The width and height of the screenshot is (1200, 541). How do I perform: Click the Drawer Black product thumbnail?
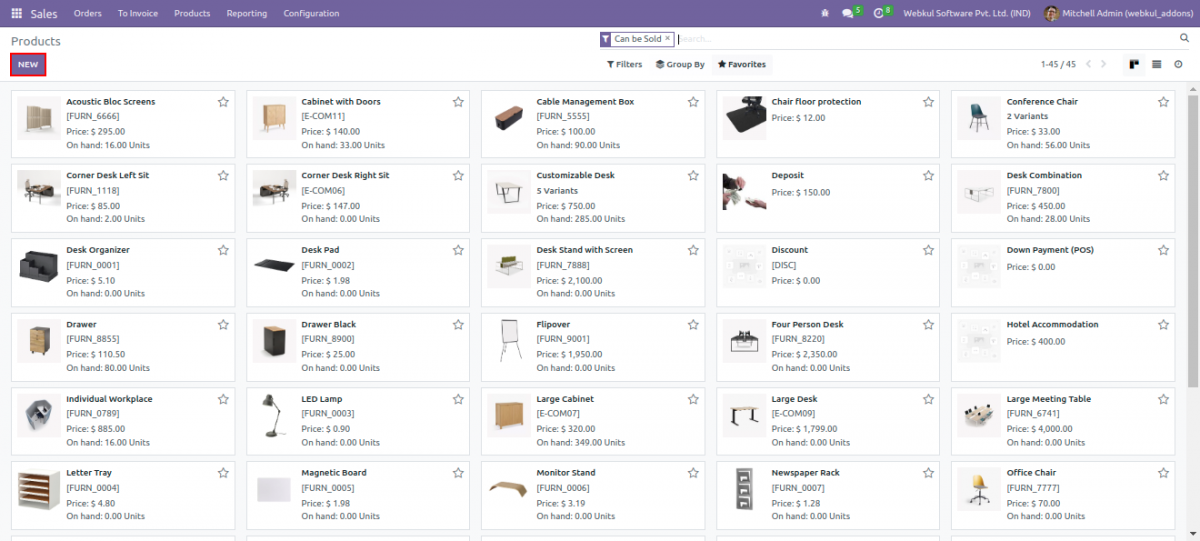point(274,343)
